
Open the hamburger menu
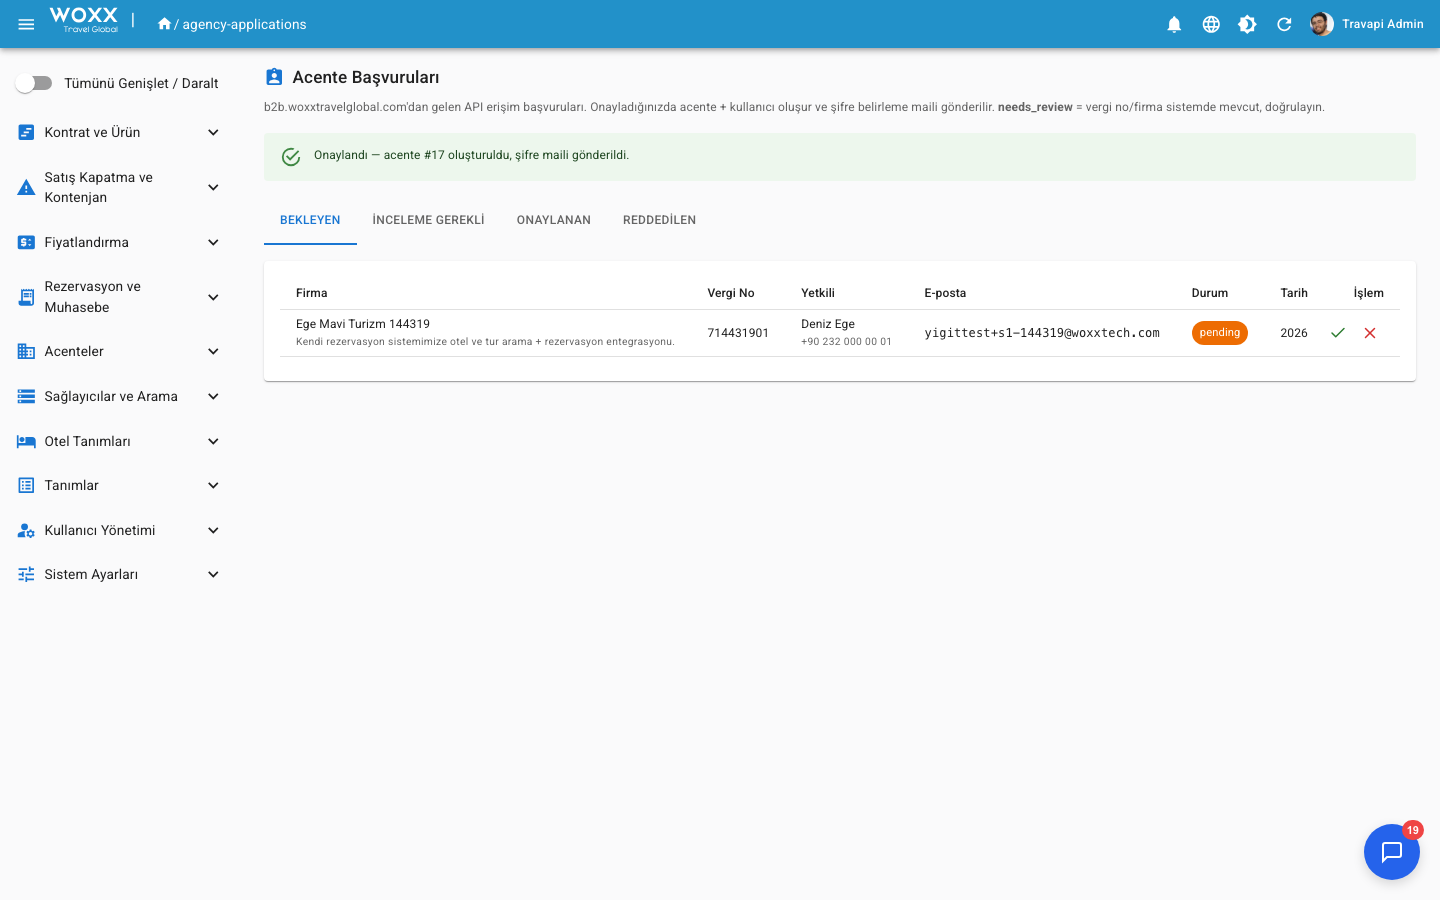pyautogui.click(x=26, y=24)
